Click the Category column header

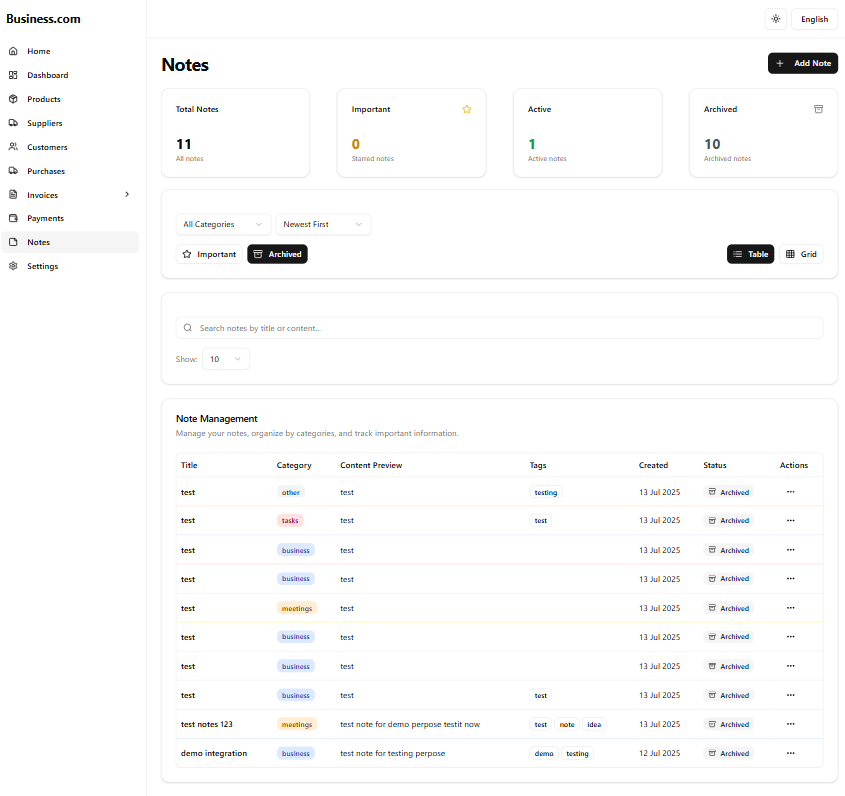tap(294, 465)
